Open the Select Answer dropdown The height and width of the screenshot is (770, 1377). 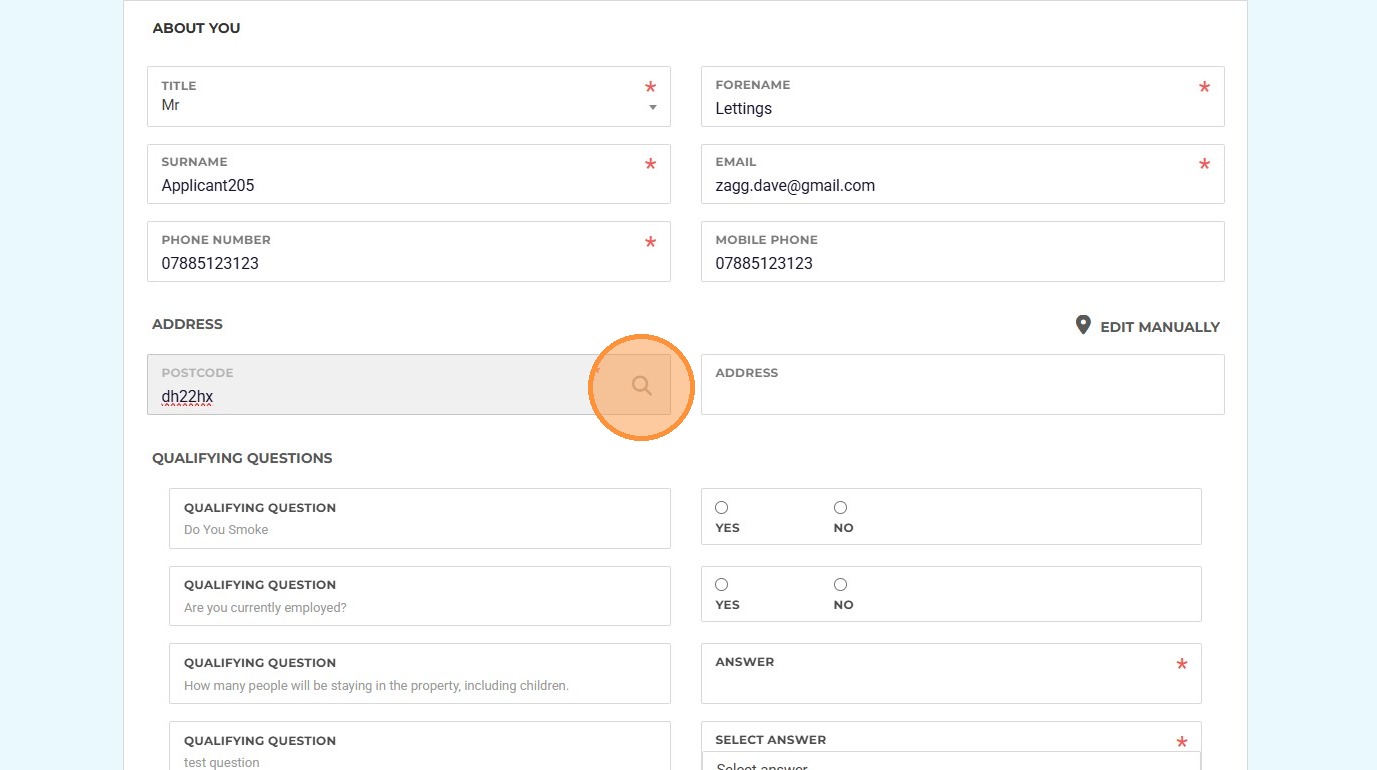(x=950, y=762)
